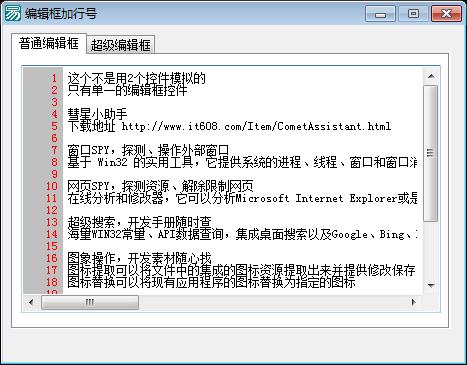Click the vertical scrollbar thumb
467x365 pixels.
tap(431, 153)
